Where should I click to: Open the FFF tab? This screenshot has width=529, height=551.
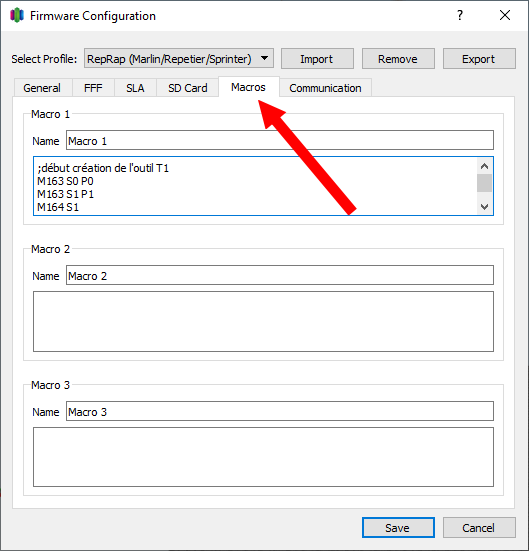93,87
